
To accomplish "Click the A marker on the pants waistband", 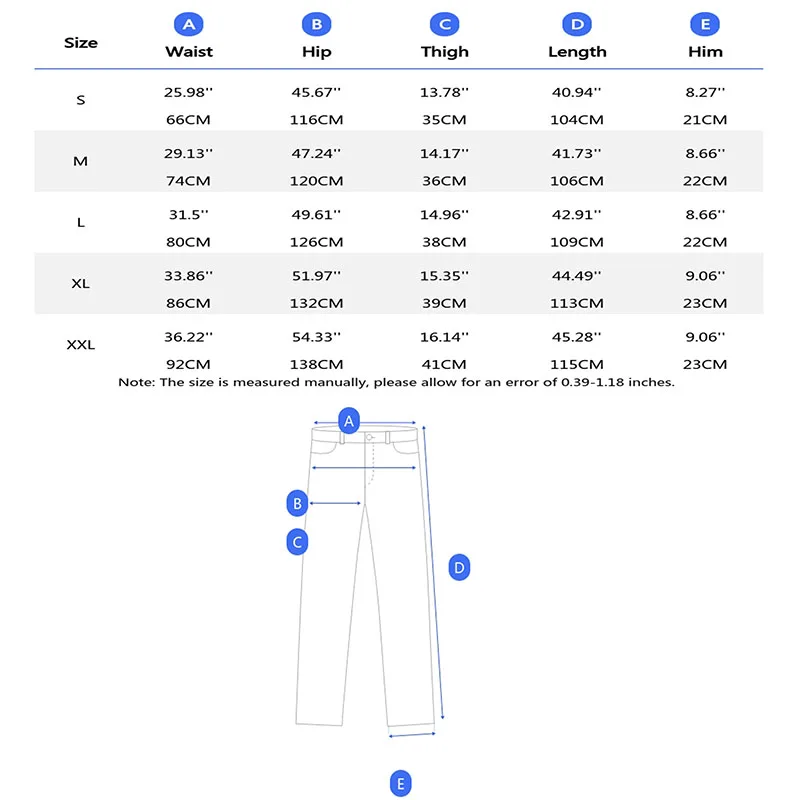I will tap(349, 421).
